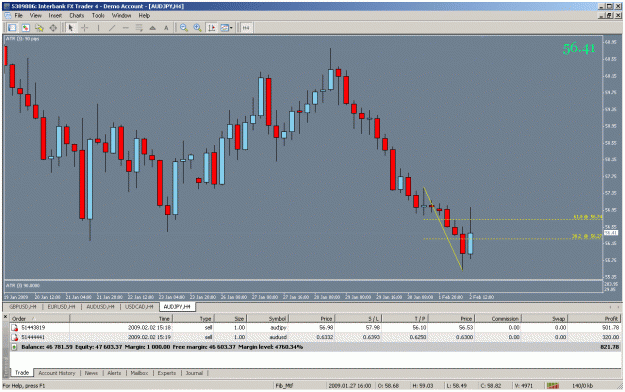Image resolution: width=625 pixels, height=392 pixels.
Task: Switch to the USDCAD,H4 chart tab
Action: point(139,307)
